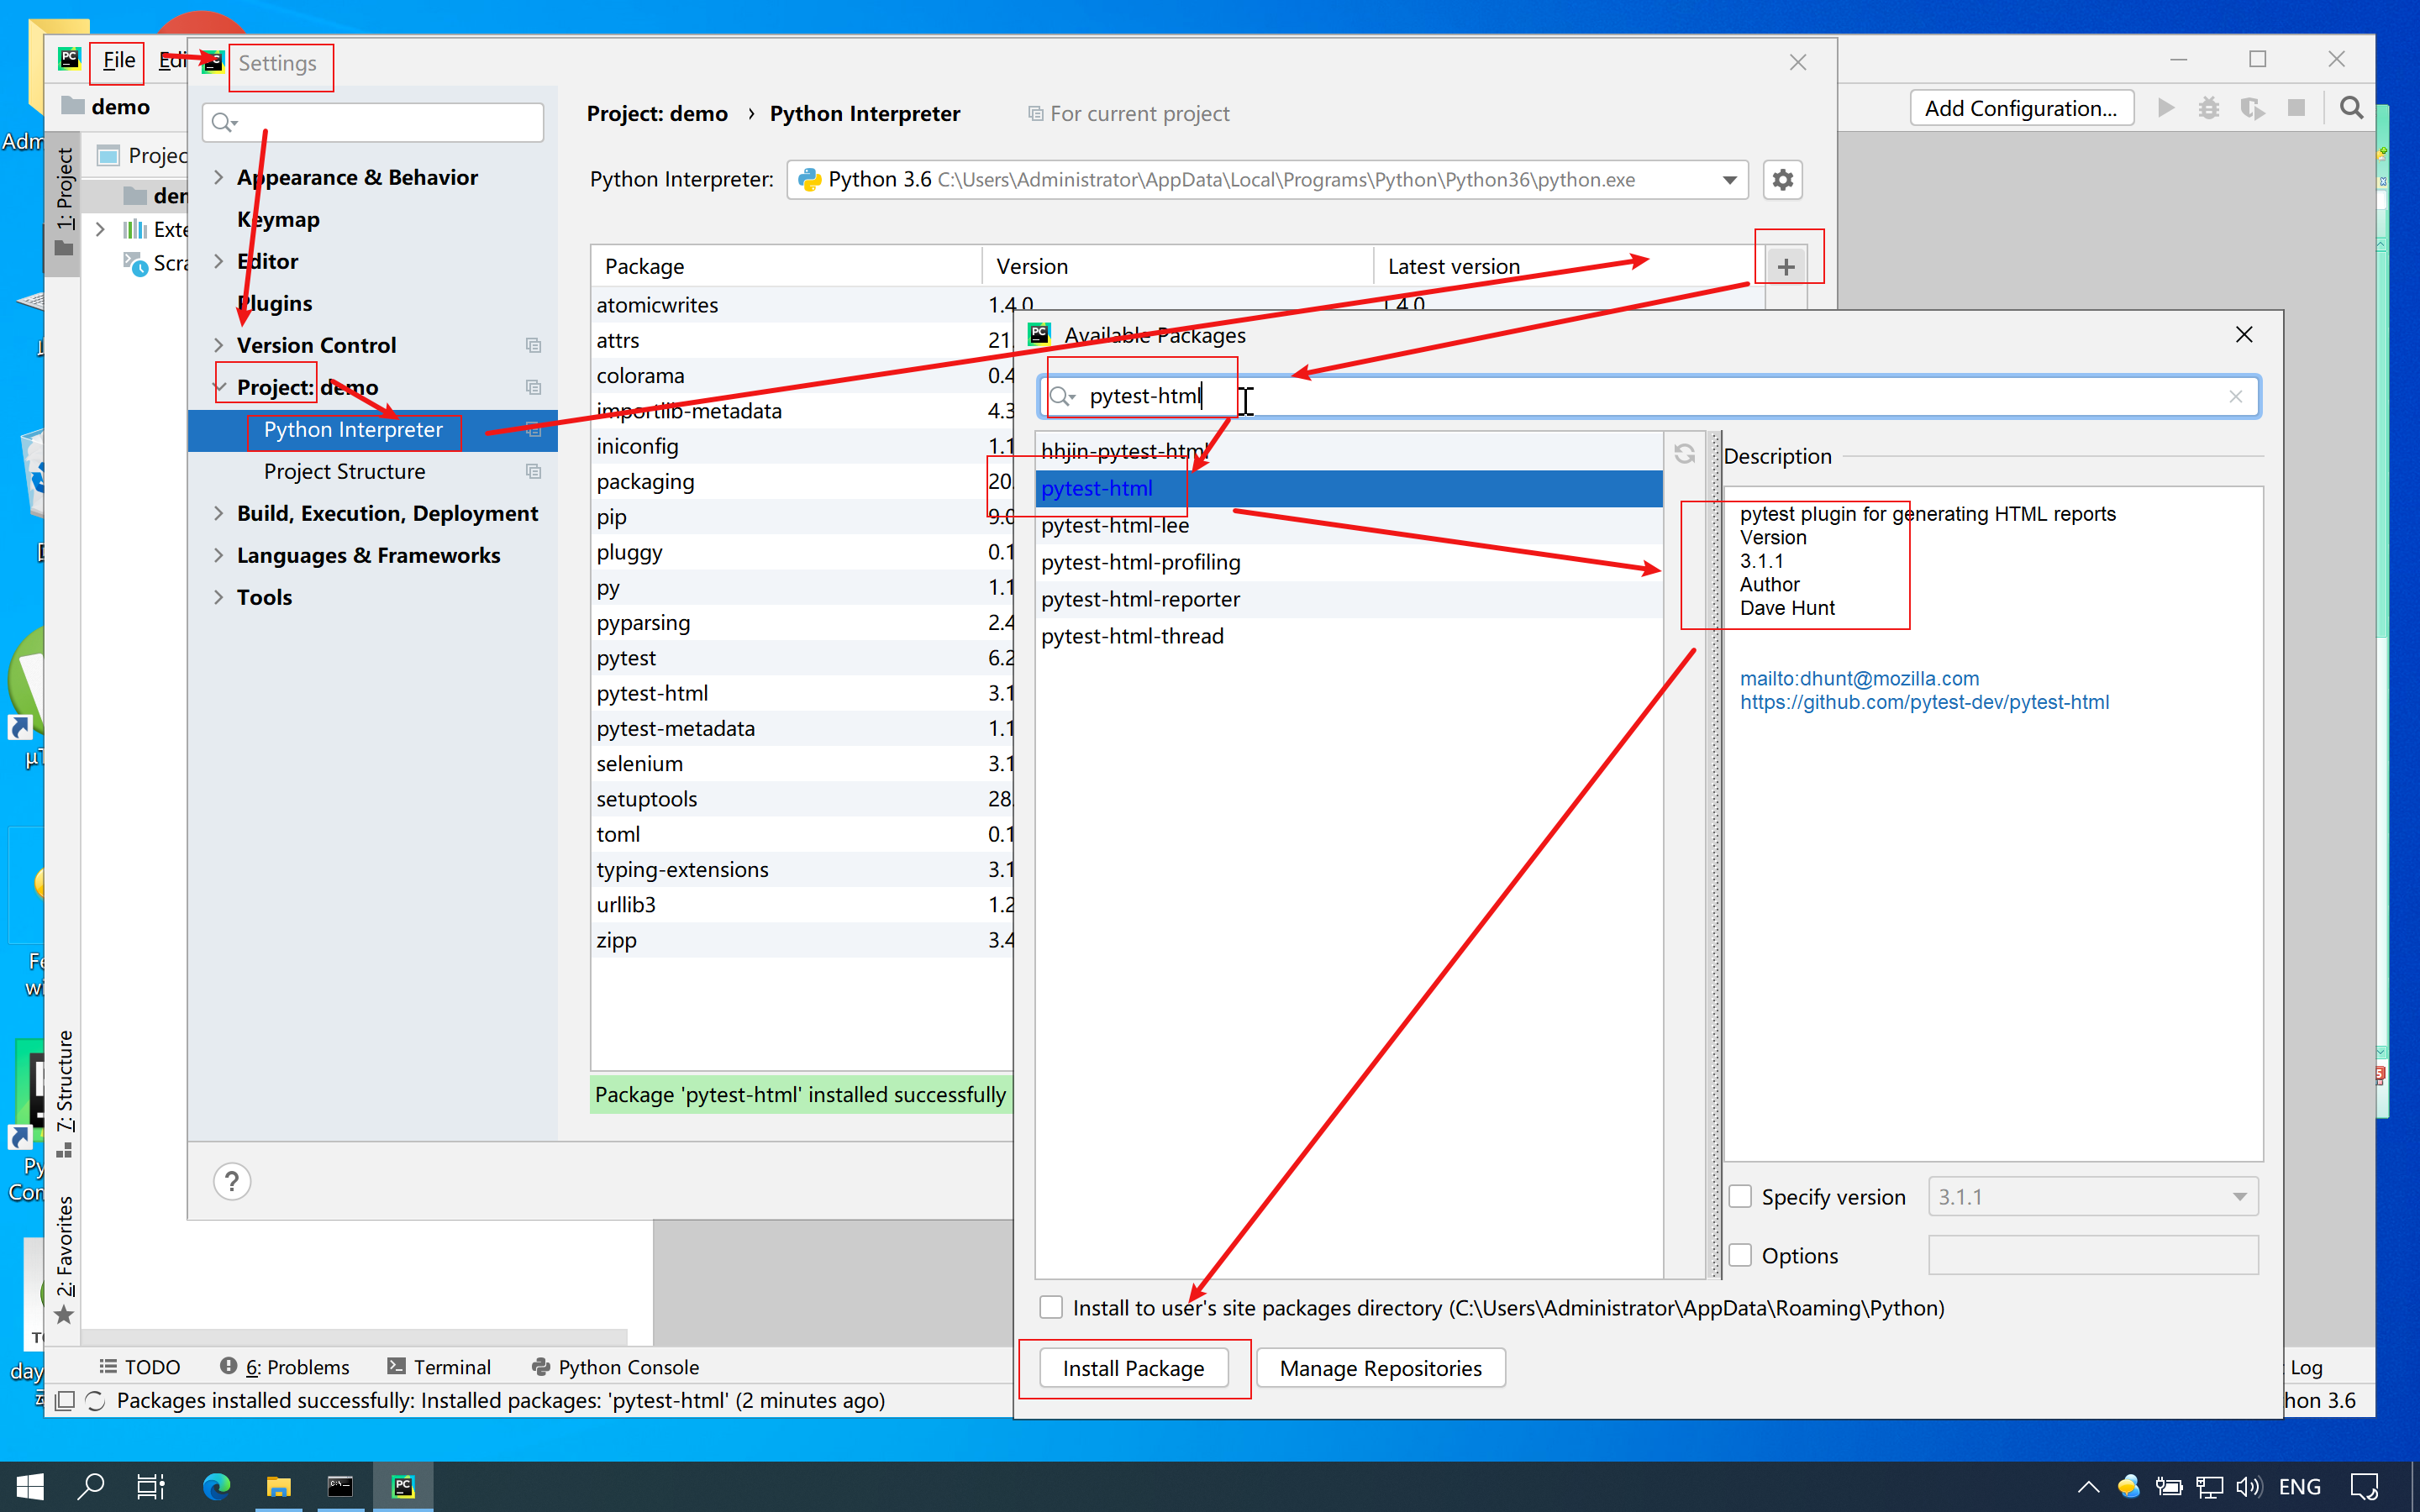This screenshot has height=1512, width=2420.
Task: Enable the Specify version checkbox
Action: coord(1740,1197)
